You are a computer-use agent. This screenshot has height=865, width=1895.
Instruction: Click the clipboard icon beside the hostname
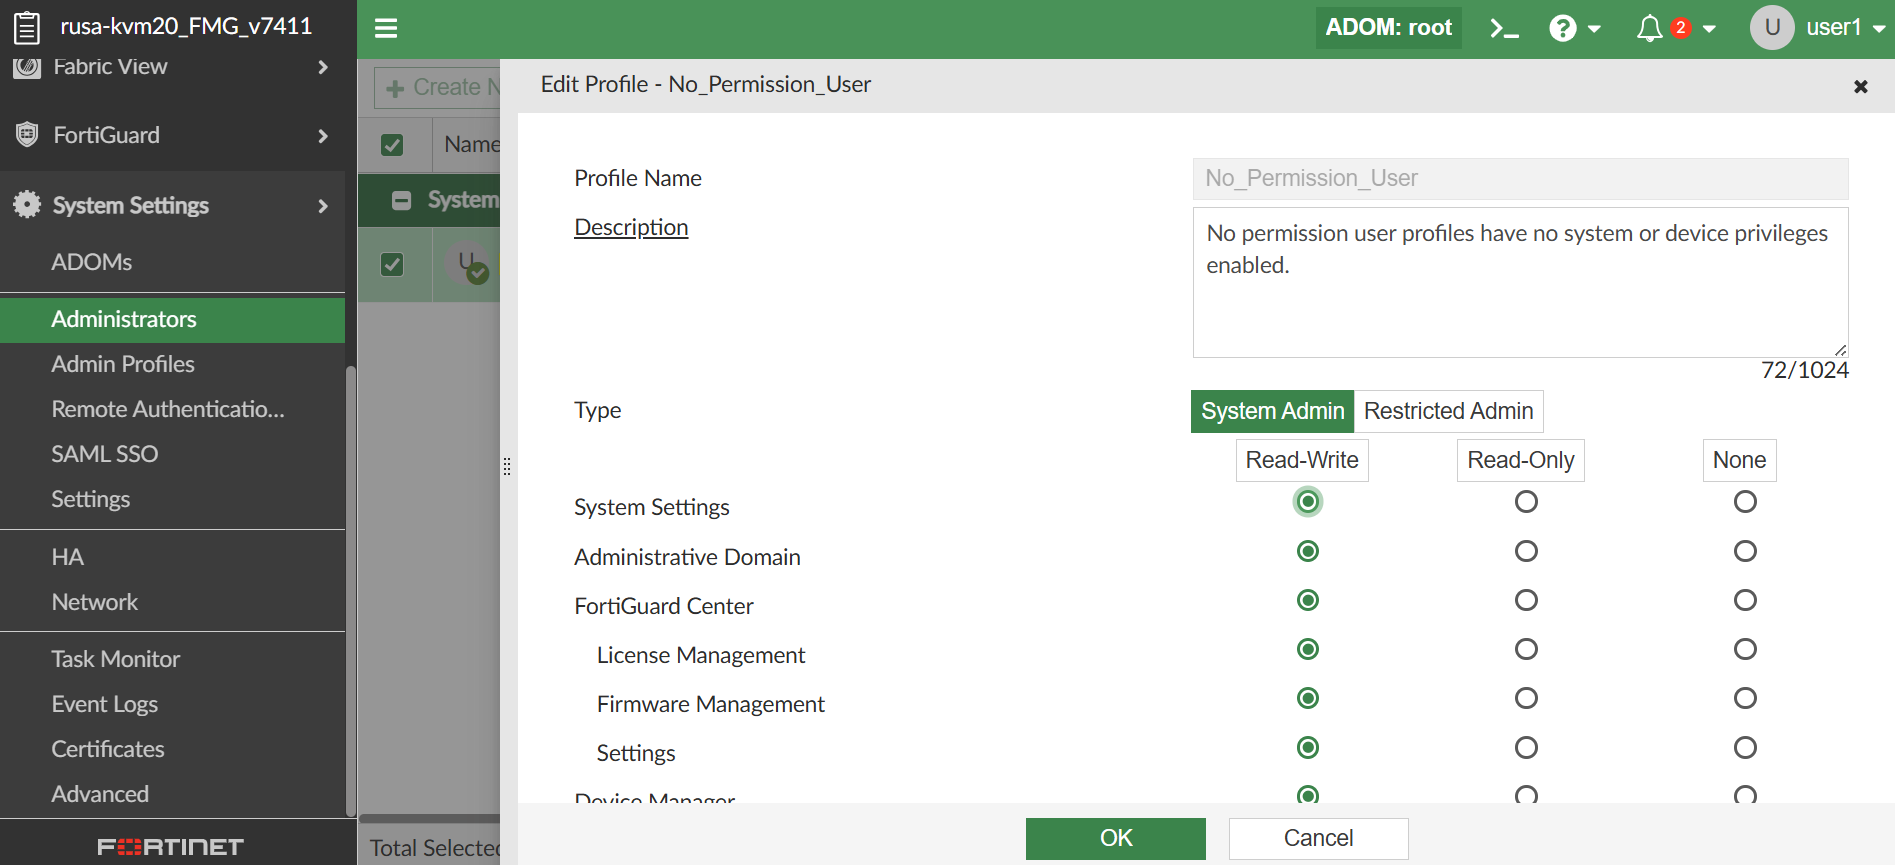[27, 27]
